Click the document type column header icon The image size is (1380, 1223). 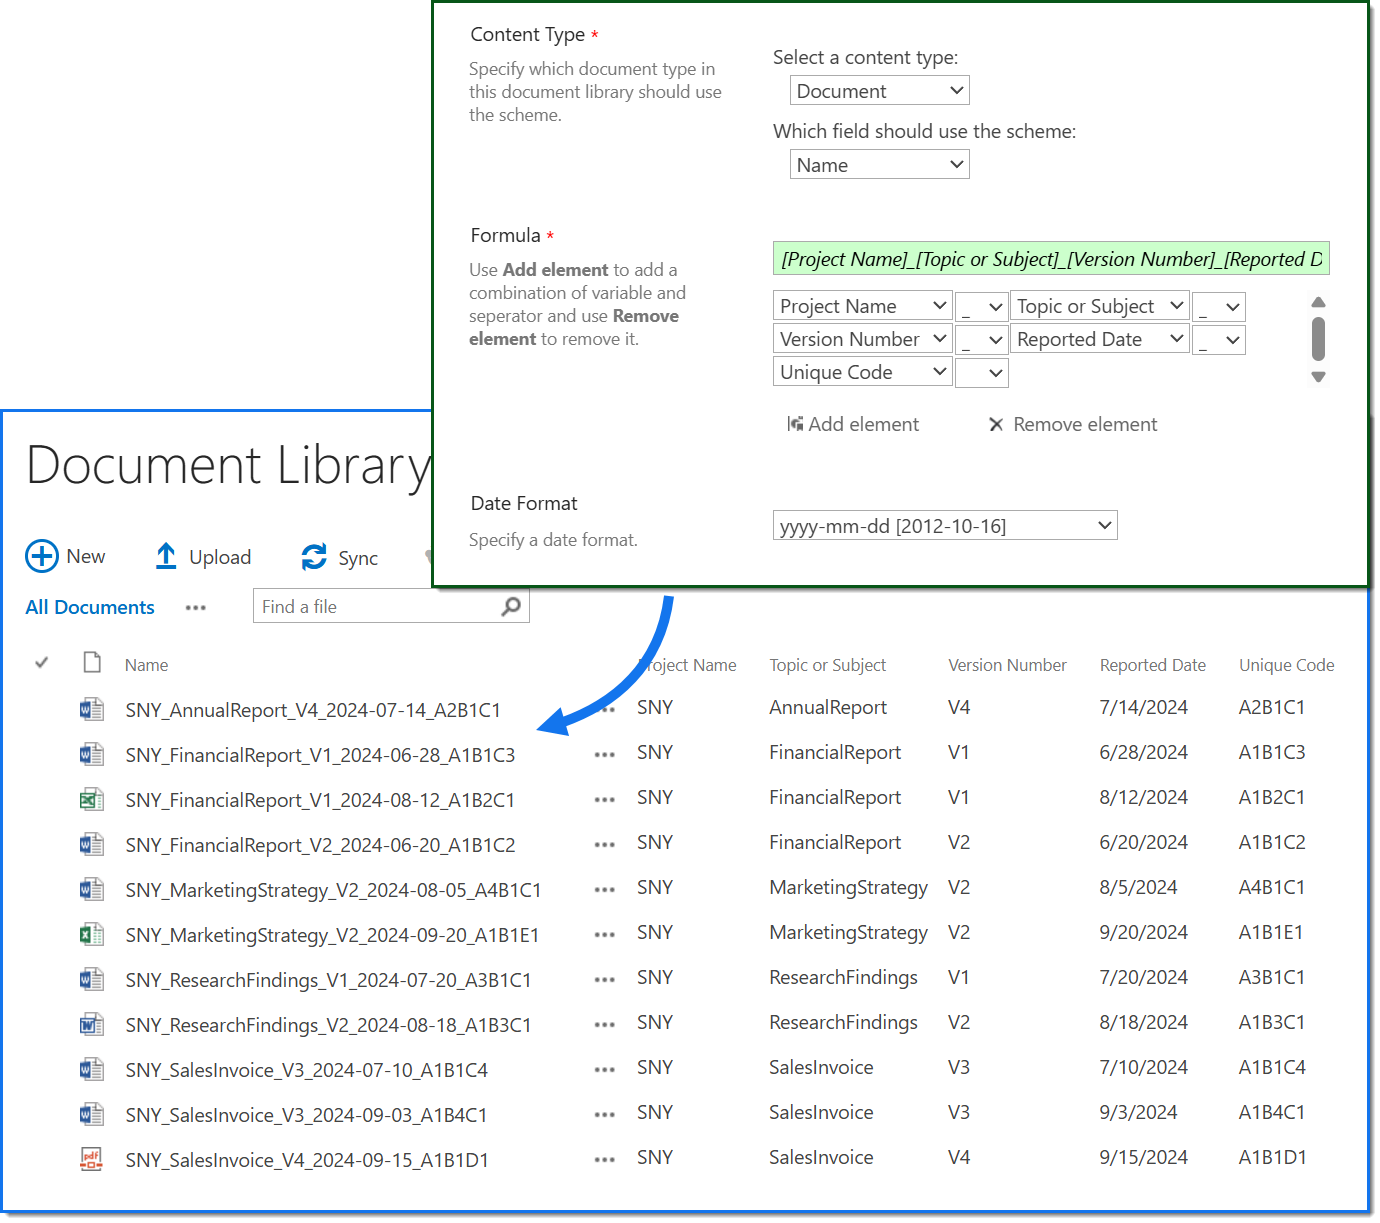92,662
